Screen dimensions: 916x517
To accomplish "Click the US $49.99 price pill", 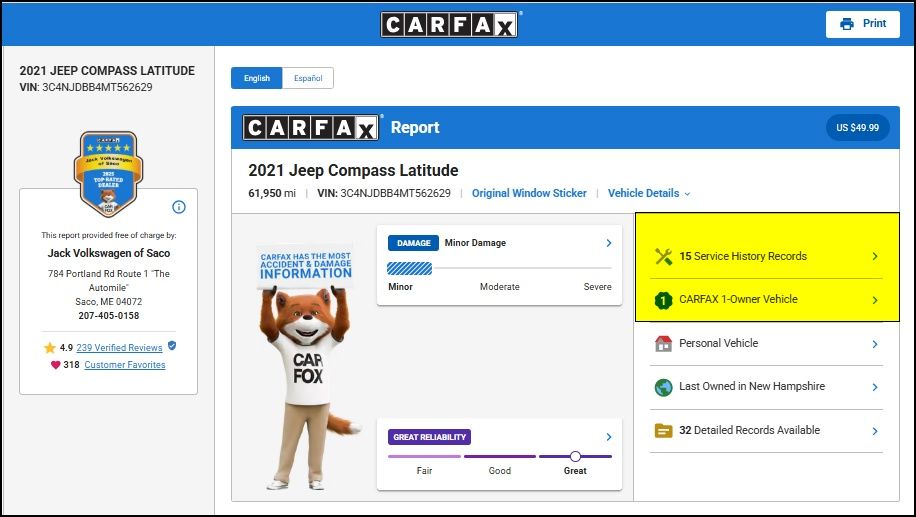I will [x=857, y=127].
